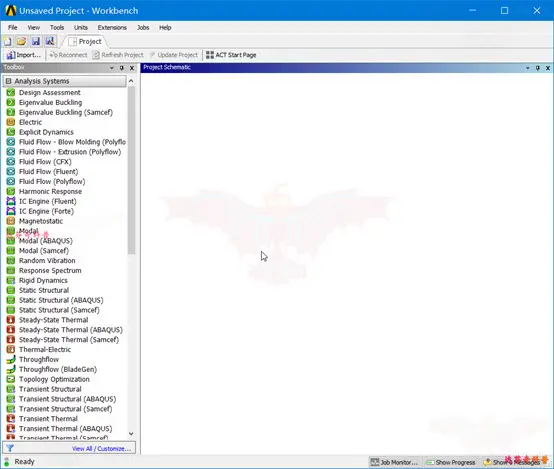The image size is (554, 469).
Task: Click the Import button
Action: (x=23, y=55)
